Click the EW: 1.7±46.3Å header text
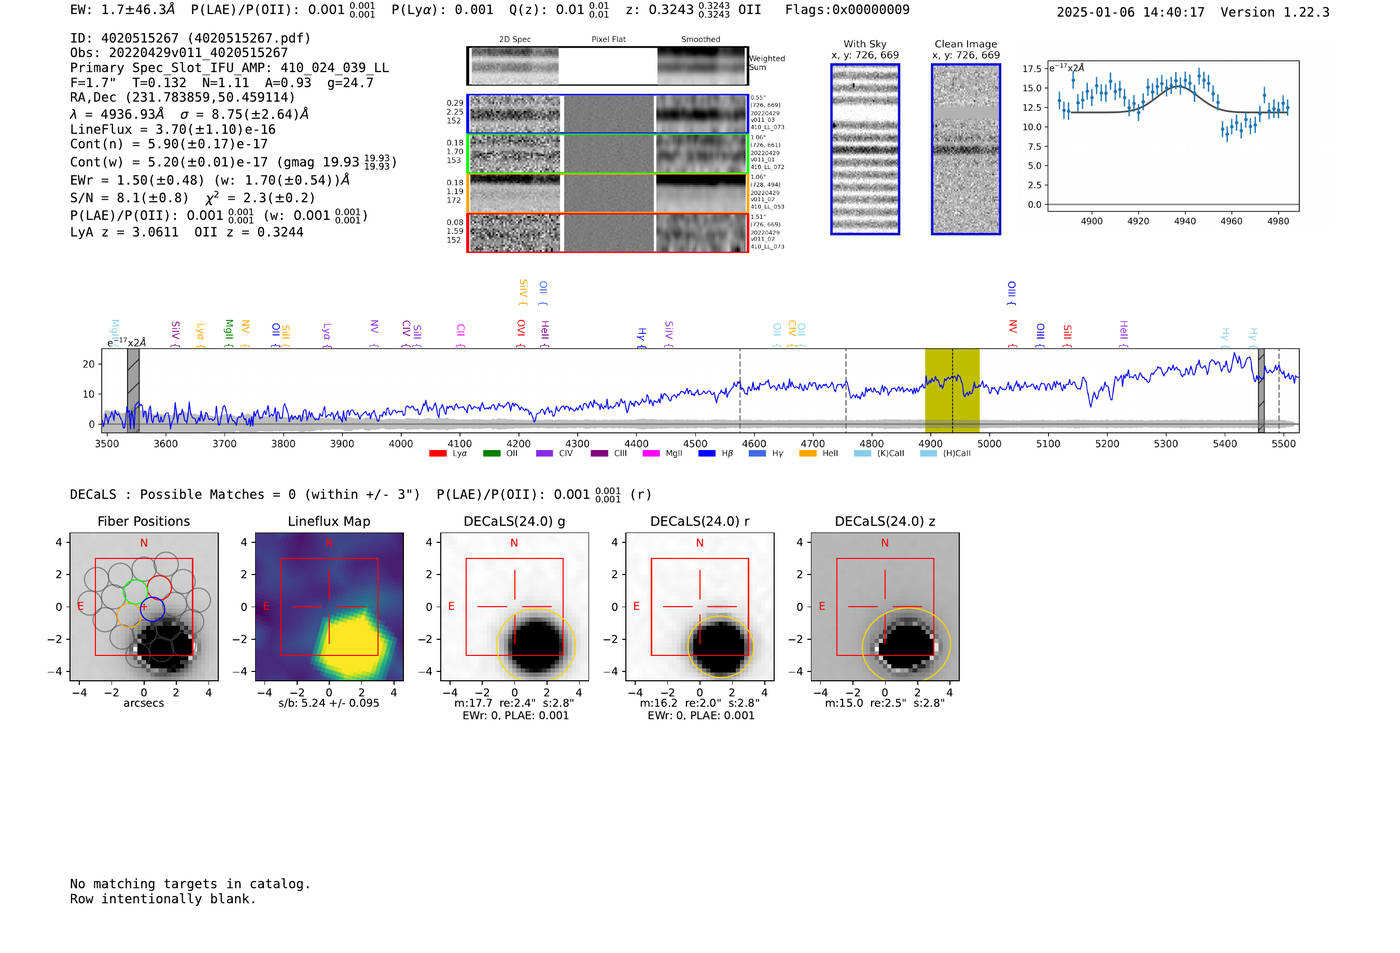Screen dimensions: 1400x953 tap(122, 10)
